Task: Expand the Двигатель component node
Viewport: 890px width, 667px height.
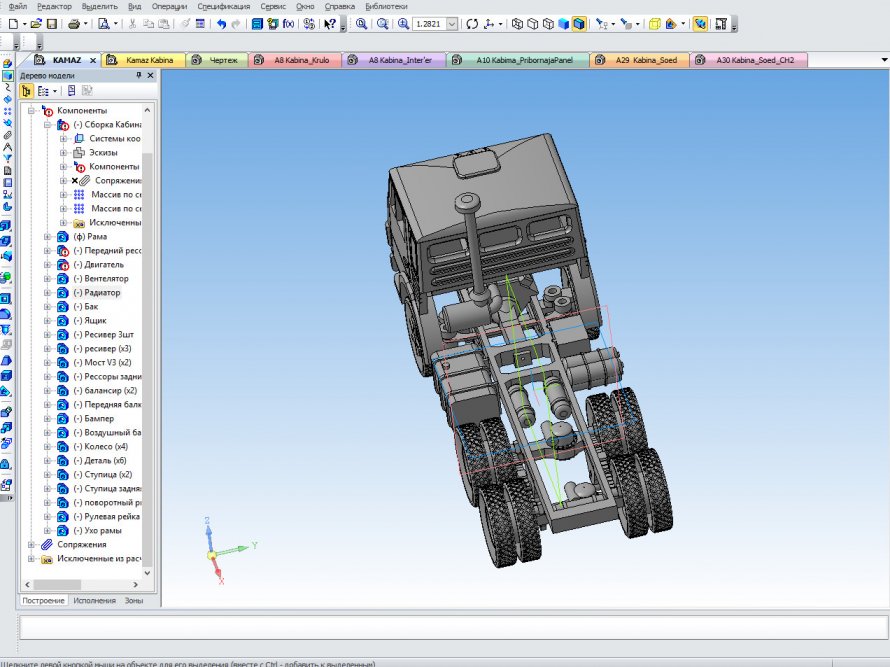Action: tap(48, 265)
